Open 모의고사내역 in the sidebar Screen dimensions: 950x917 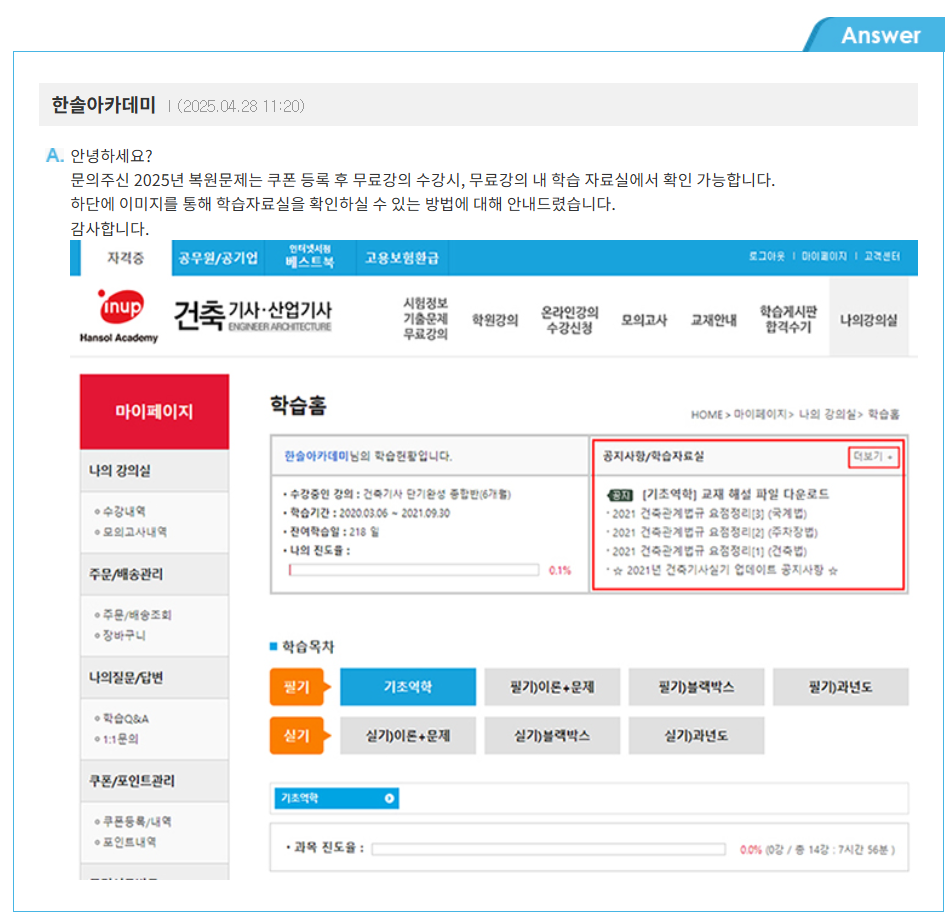(x=135, y=532)
